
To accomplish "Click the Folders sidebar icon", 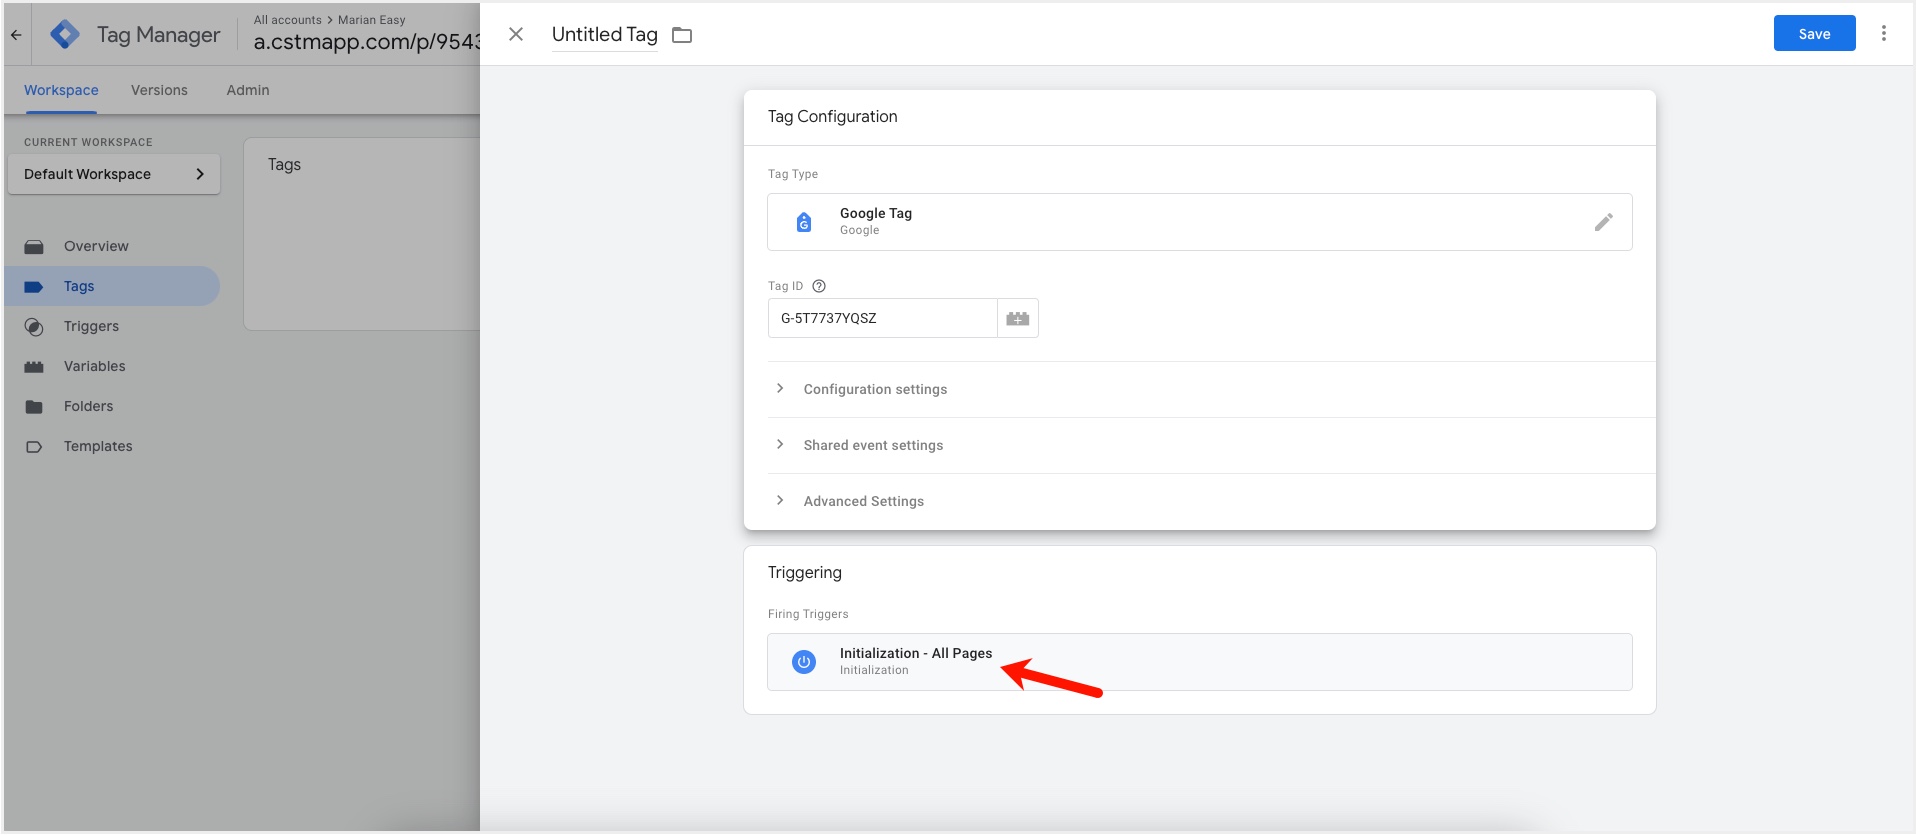I will [34, 406].
